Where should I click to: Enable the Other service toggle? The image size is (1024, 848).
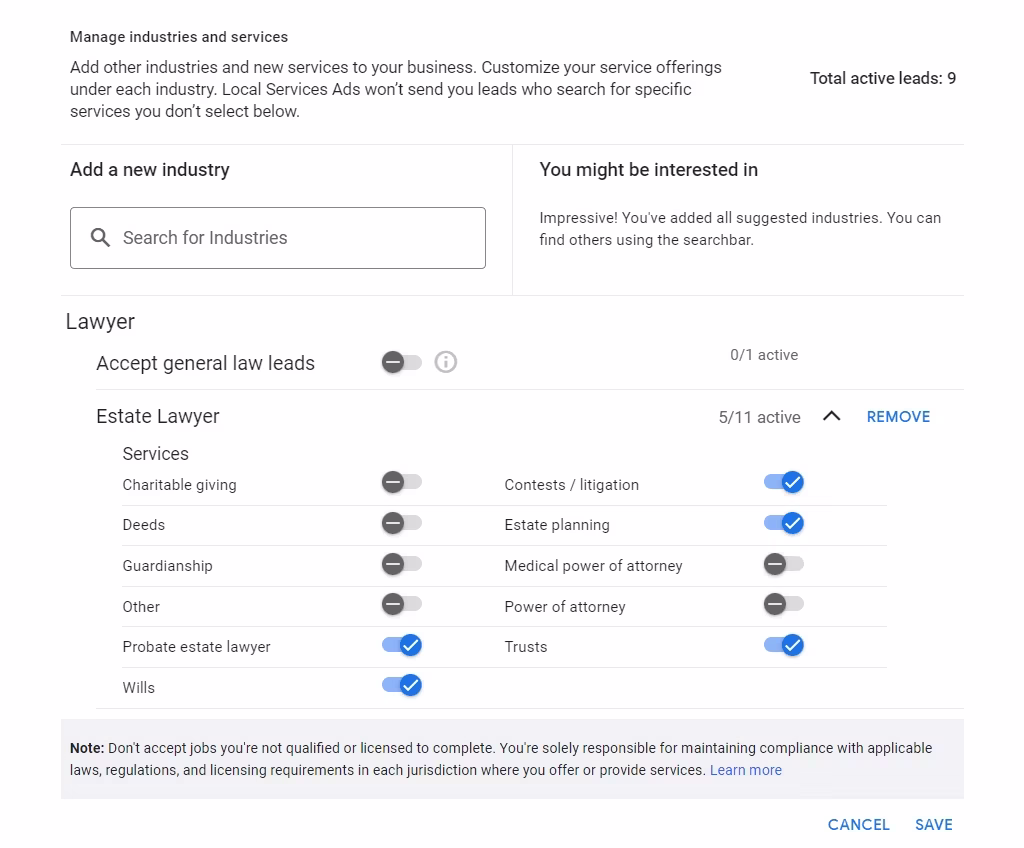tap(402, 604)
